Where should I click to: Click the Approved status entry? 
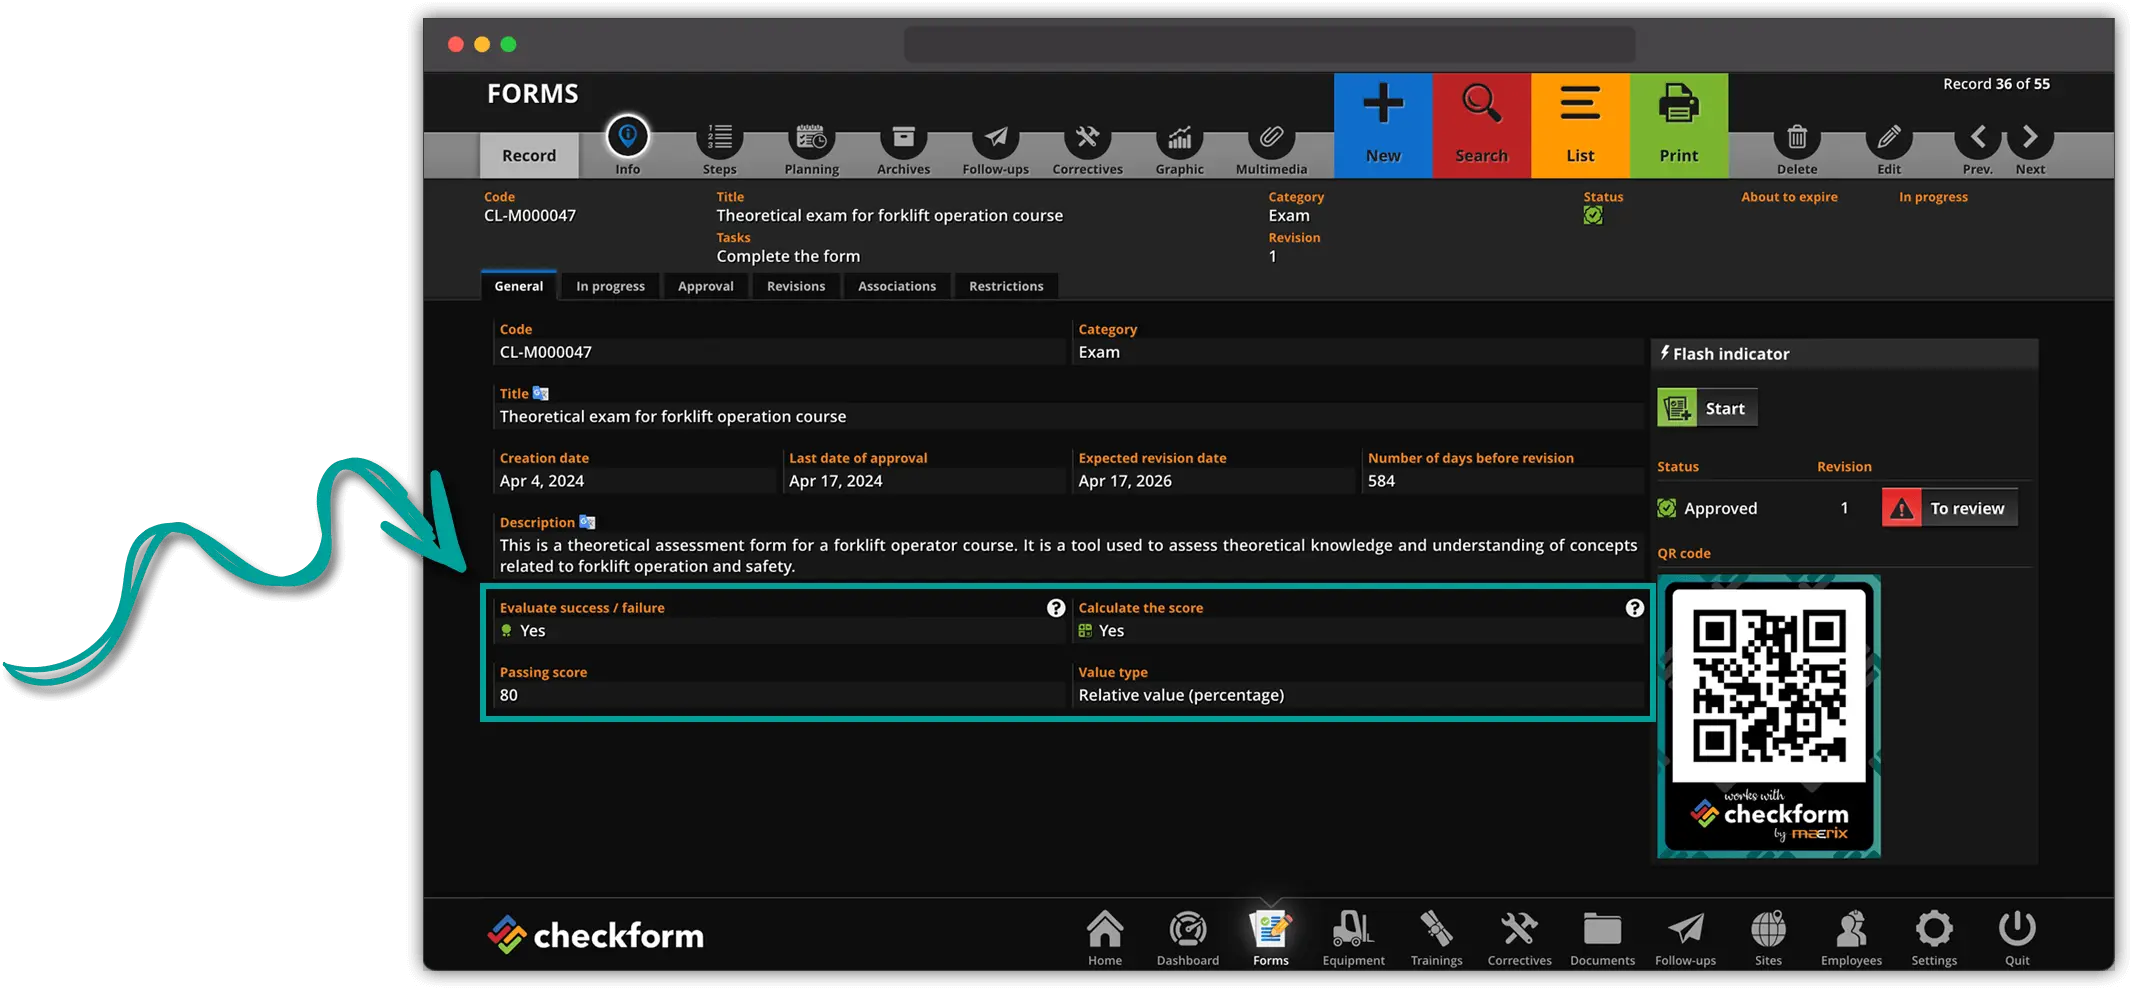tap(1708, 508)
